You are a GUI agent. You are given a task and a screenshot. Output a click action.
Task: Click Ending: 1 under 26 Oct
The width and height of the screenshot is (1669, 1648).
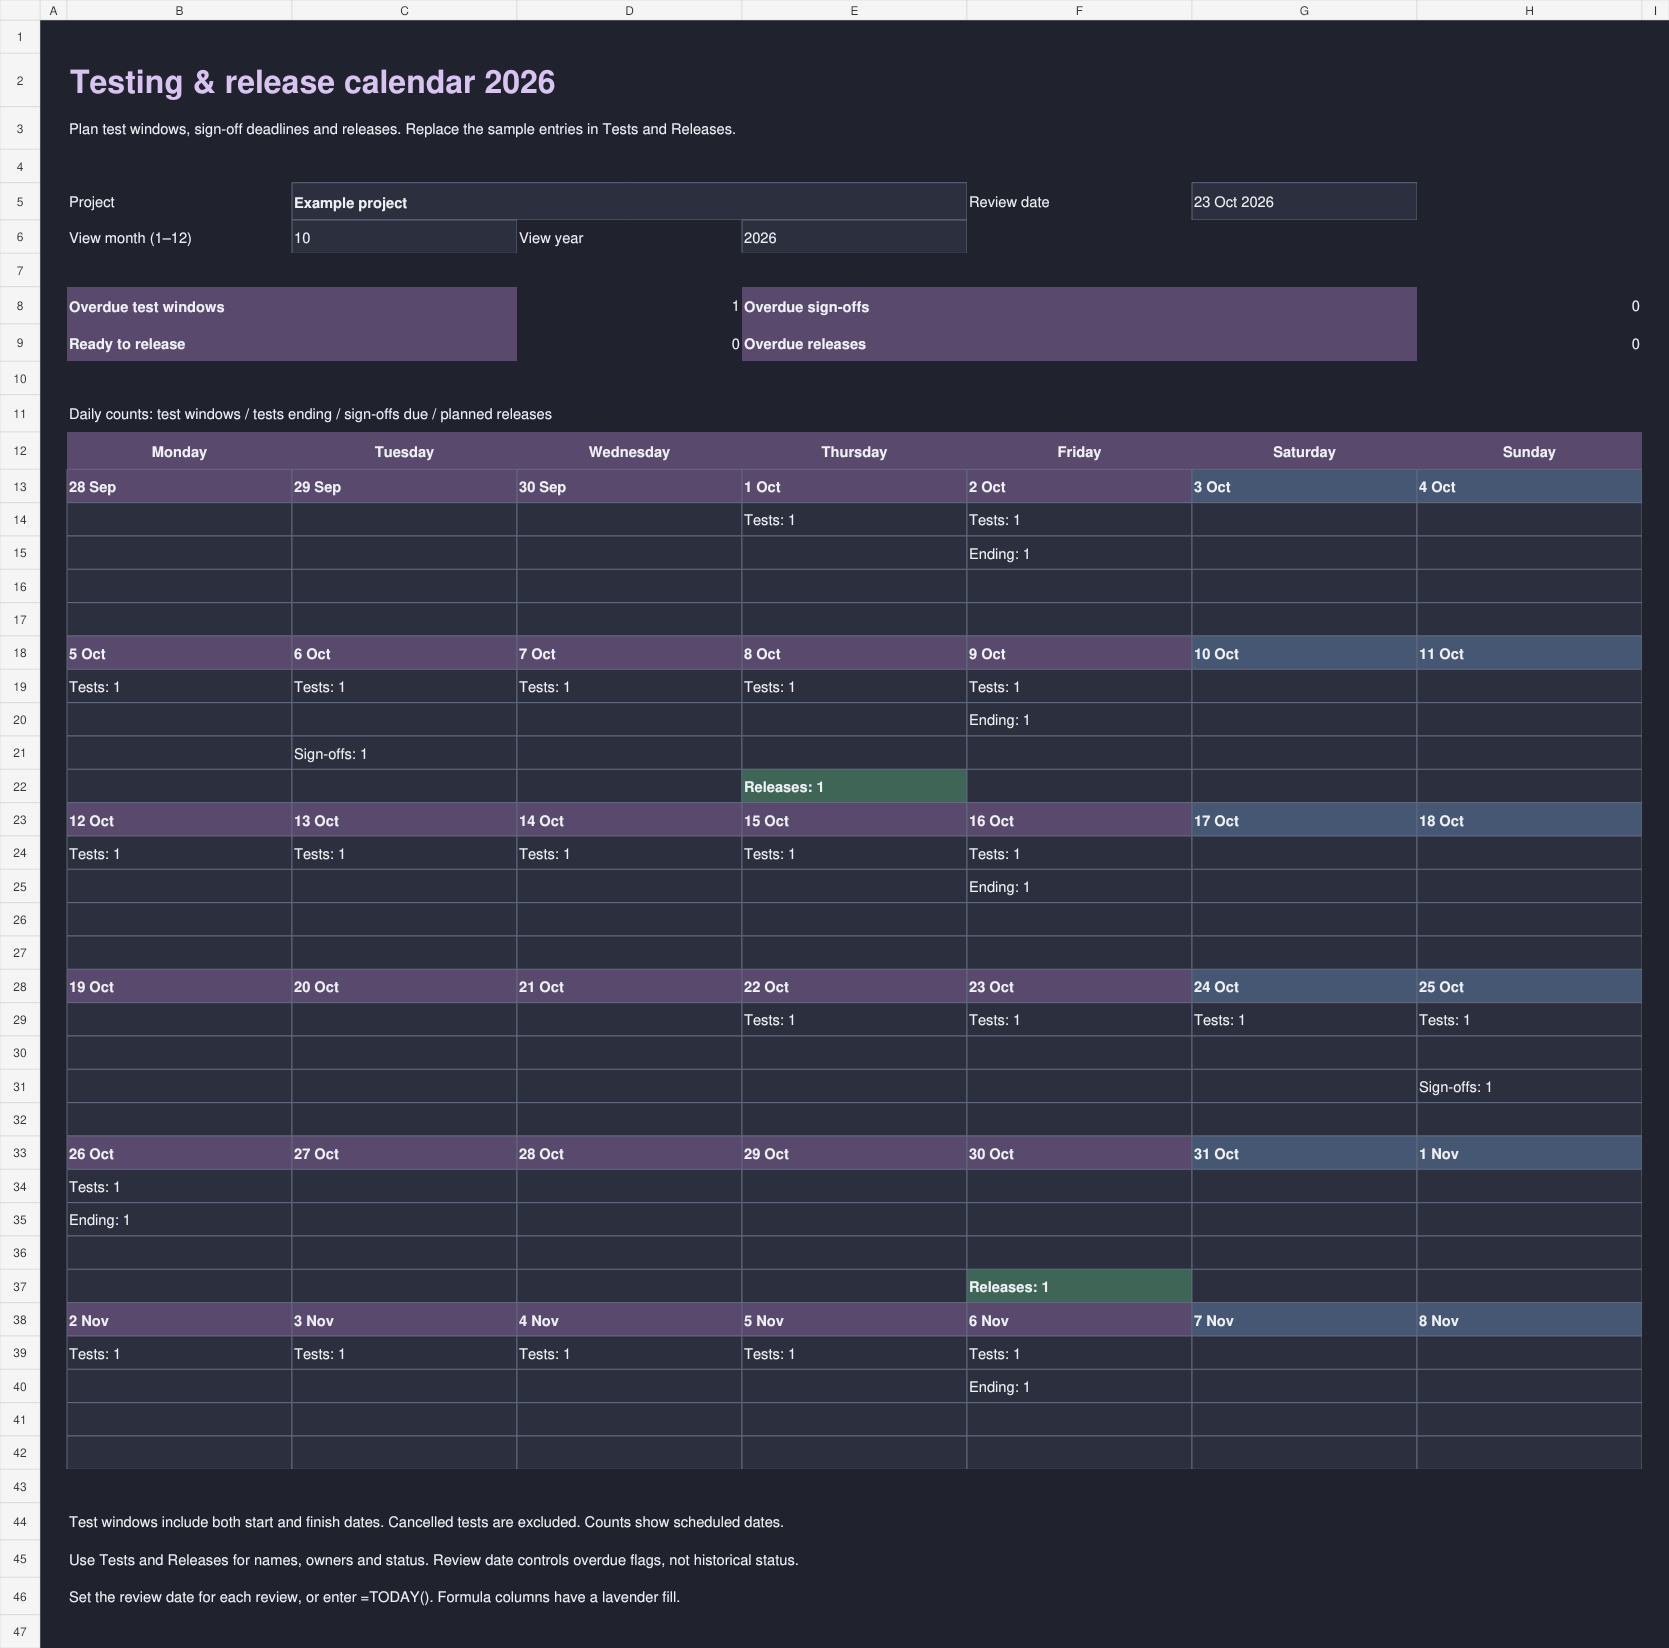point(99,1220)
